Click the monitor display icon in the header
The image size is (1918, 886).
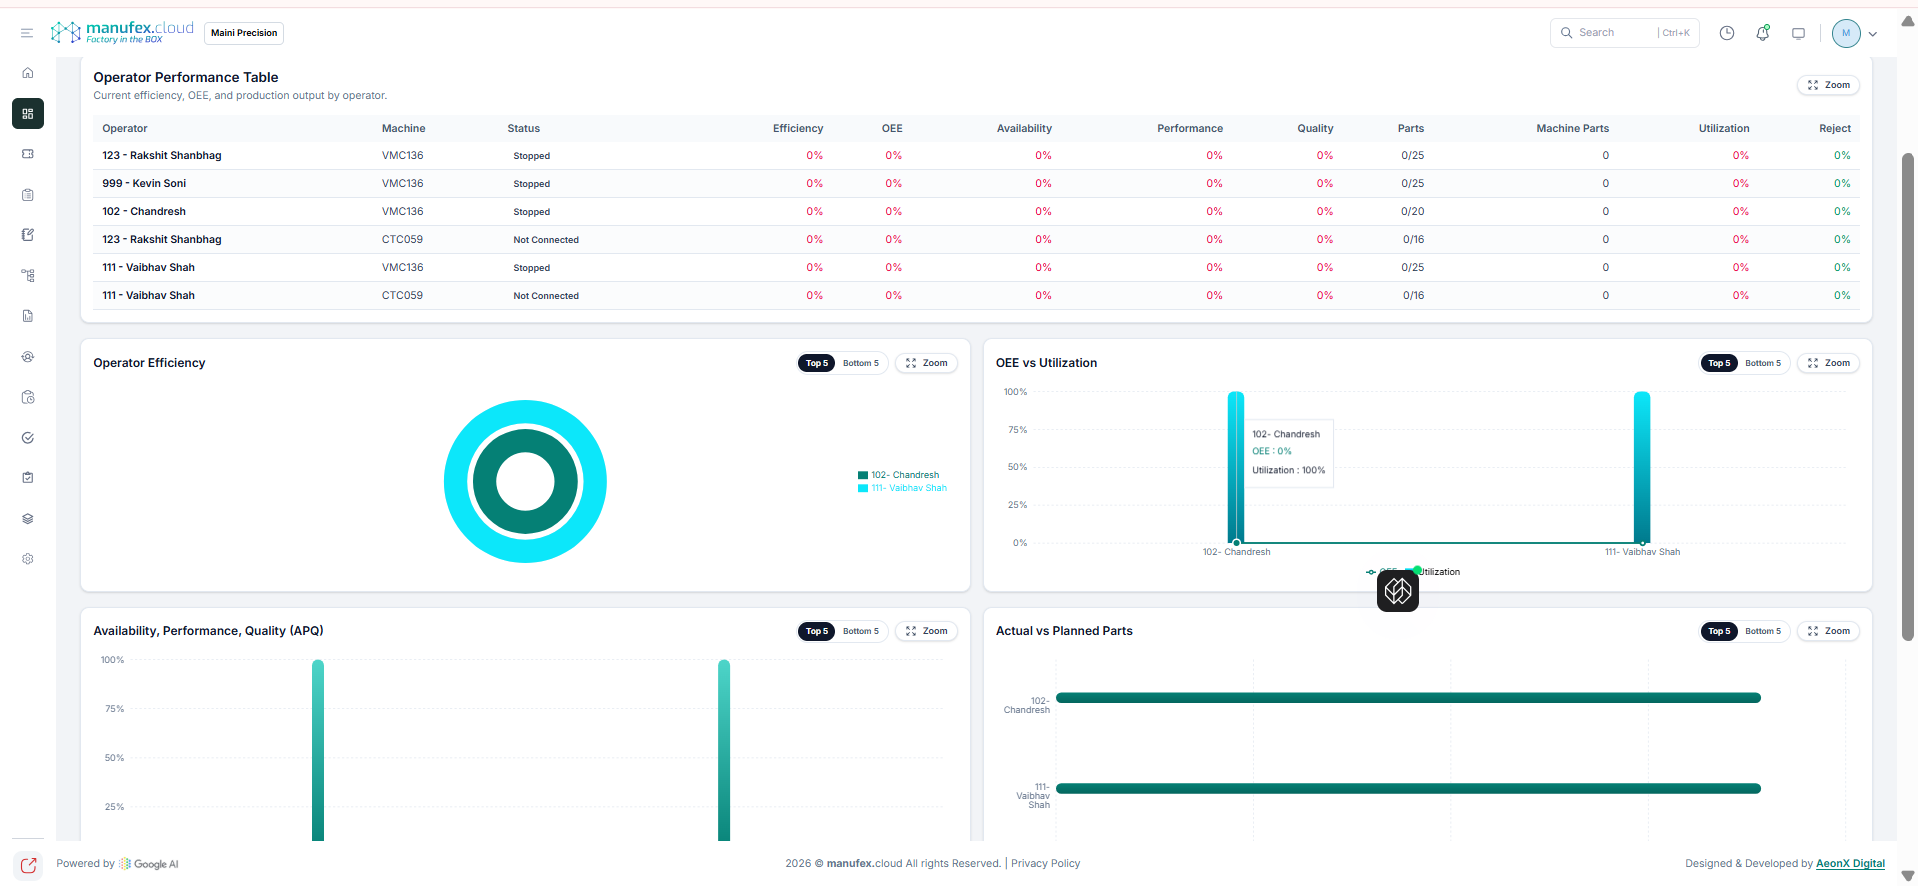tap(1798, 33)
